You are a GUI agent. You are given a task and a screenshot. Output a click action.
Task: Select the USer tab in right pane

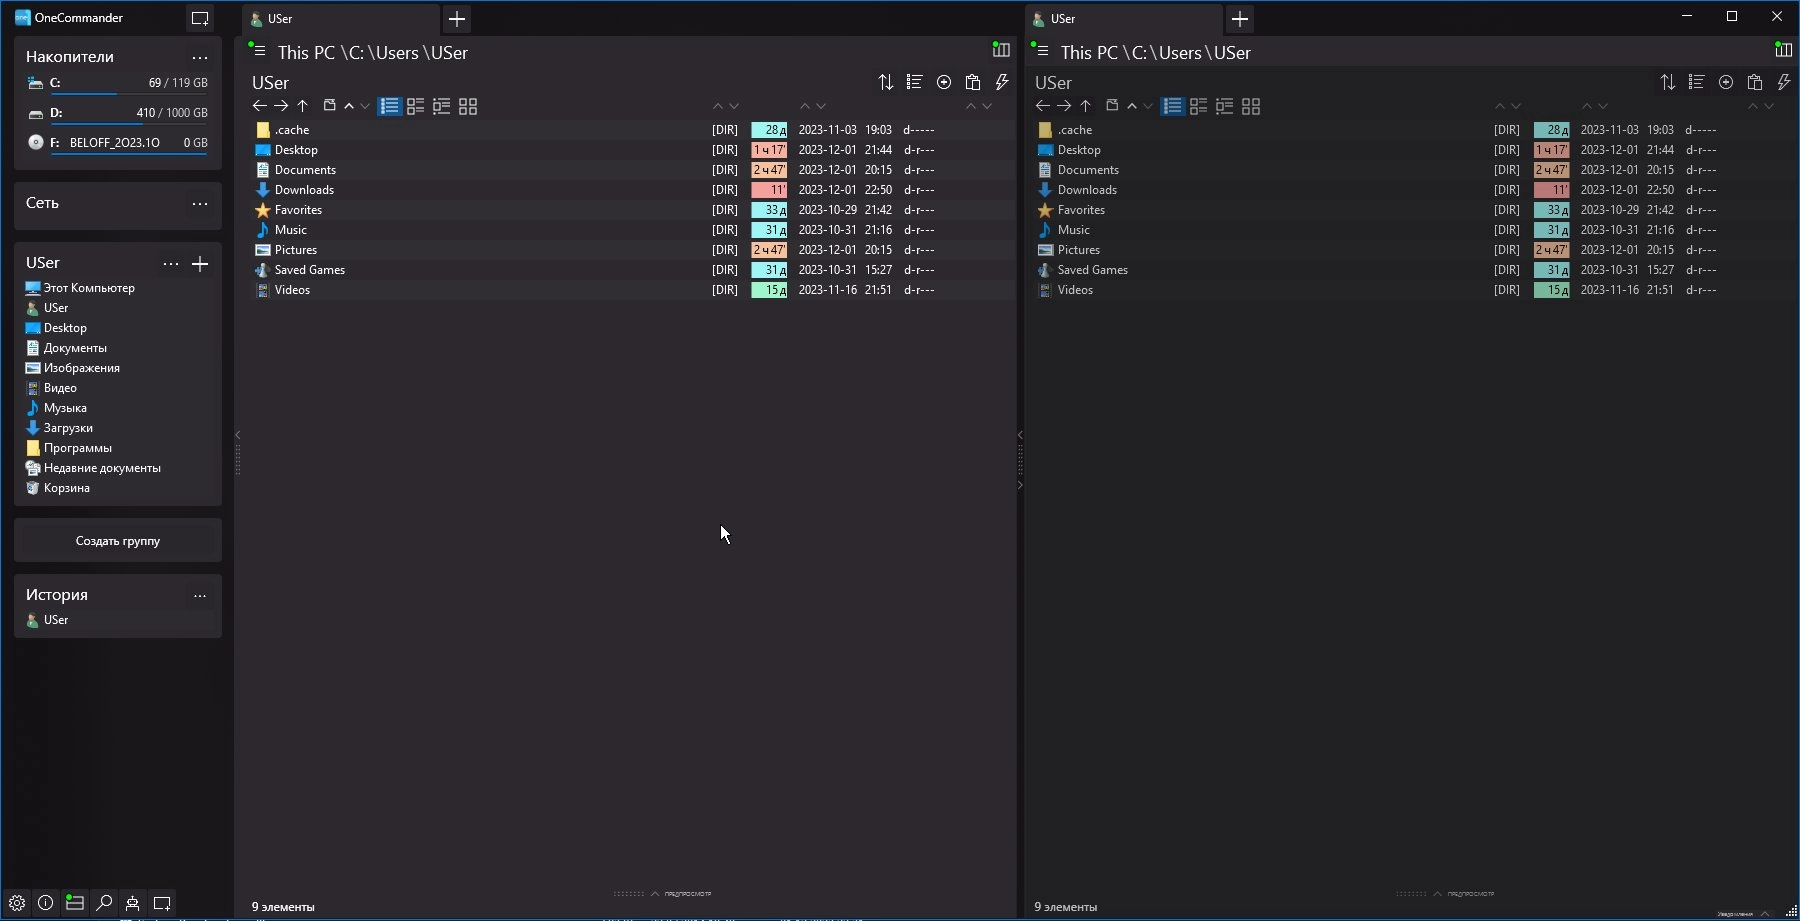pyautogui.click(x=1123, y=18)
